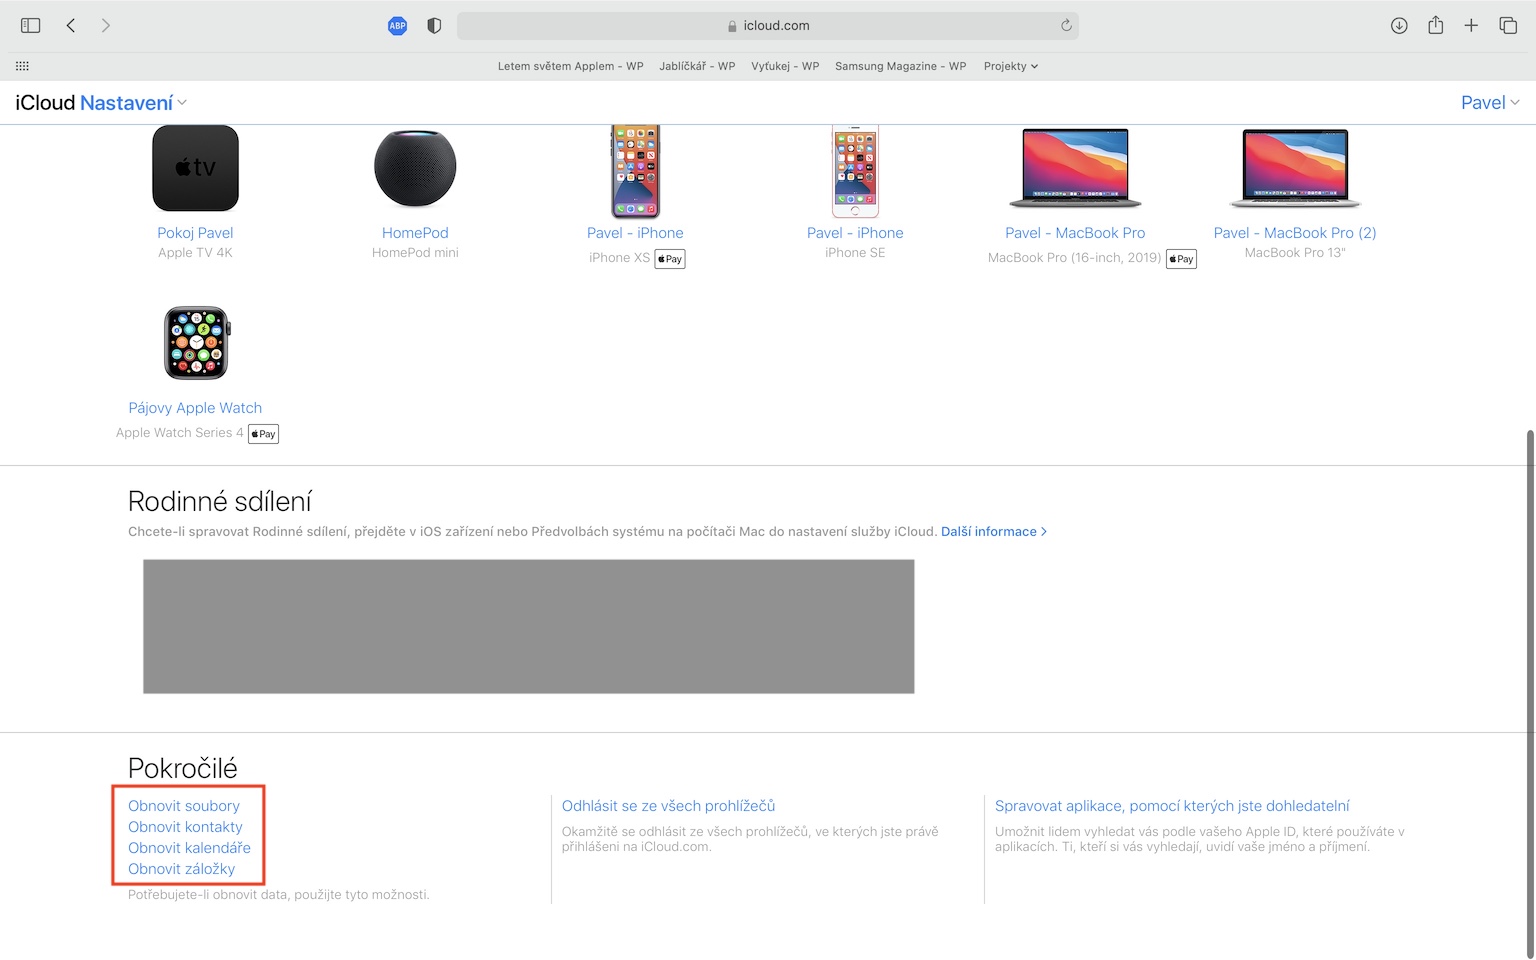This screenshot has width=1536, height=960.
Task: Click the icloud.com address bar
Action: click(767, 26)
